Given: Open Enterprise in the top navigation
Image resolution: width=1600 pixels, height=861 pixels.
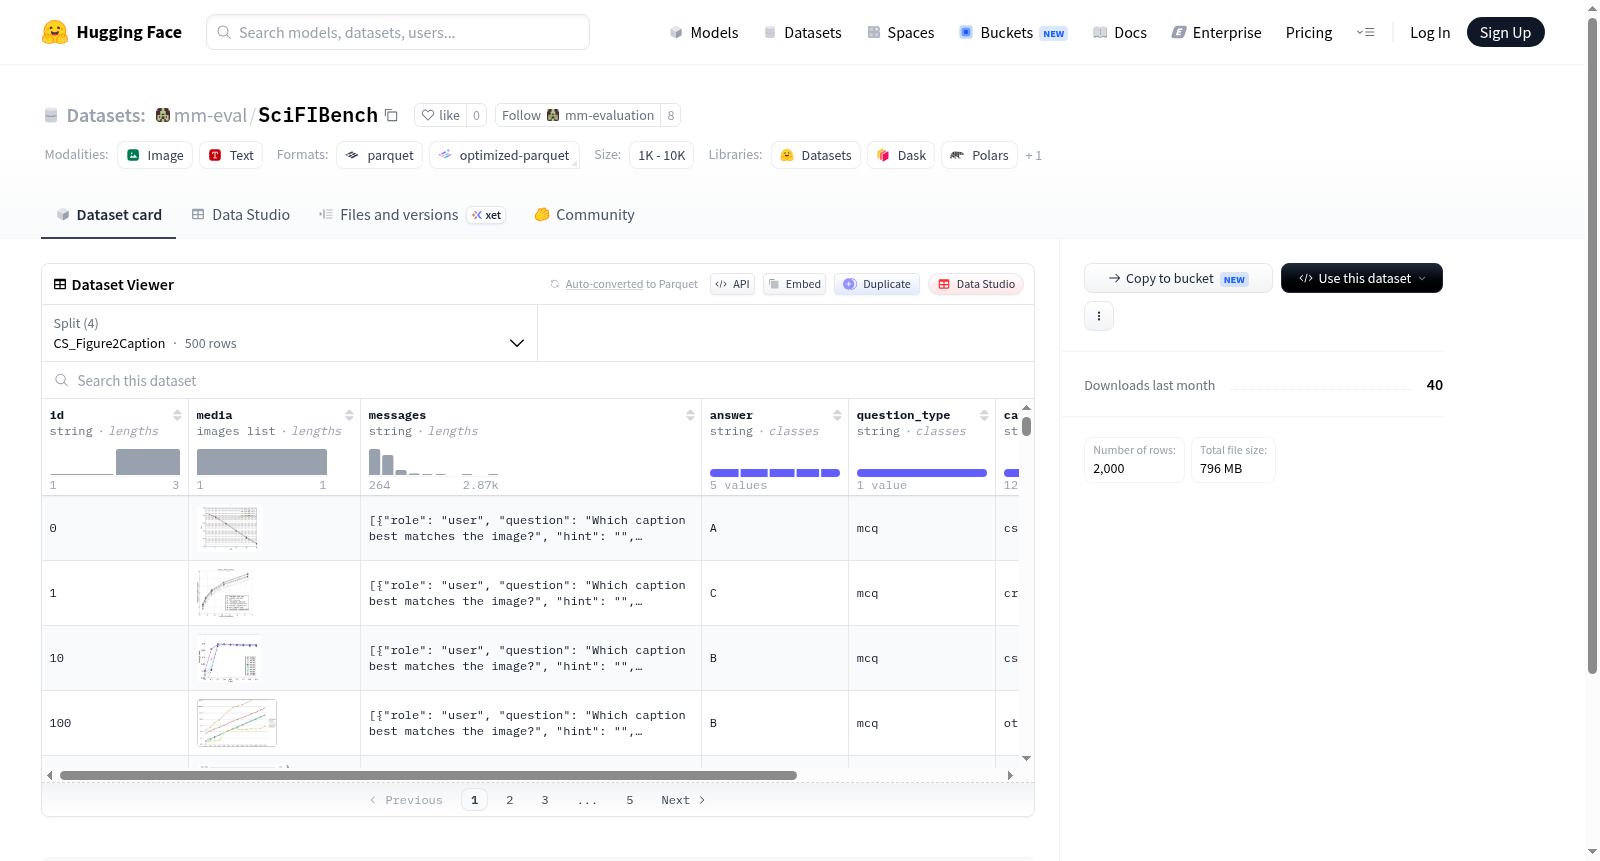Looking at the screenshot, I should pyautogui.click(x=1217, y=33).
